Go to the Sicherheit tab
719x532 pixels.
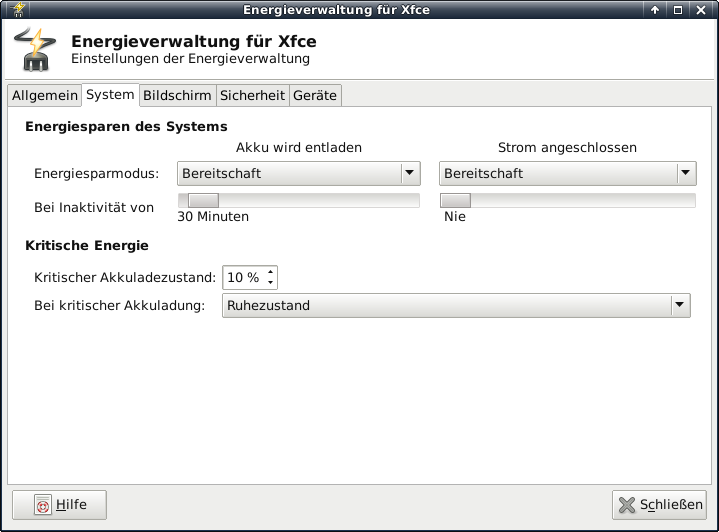click(252, 95)
